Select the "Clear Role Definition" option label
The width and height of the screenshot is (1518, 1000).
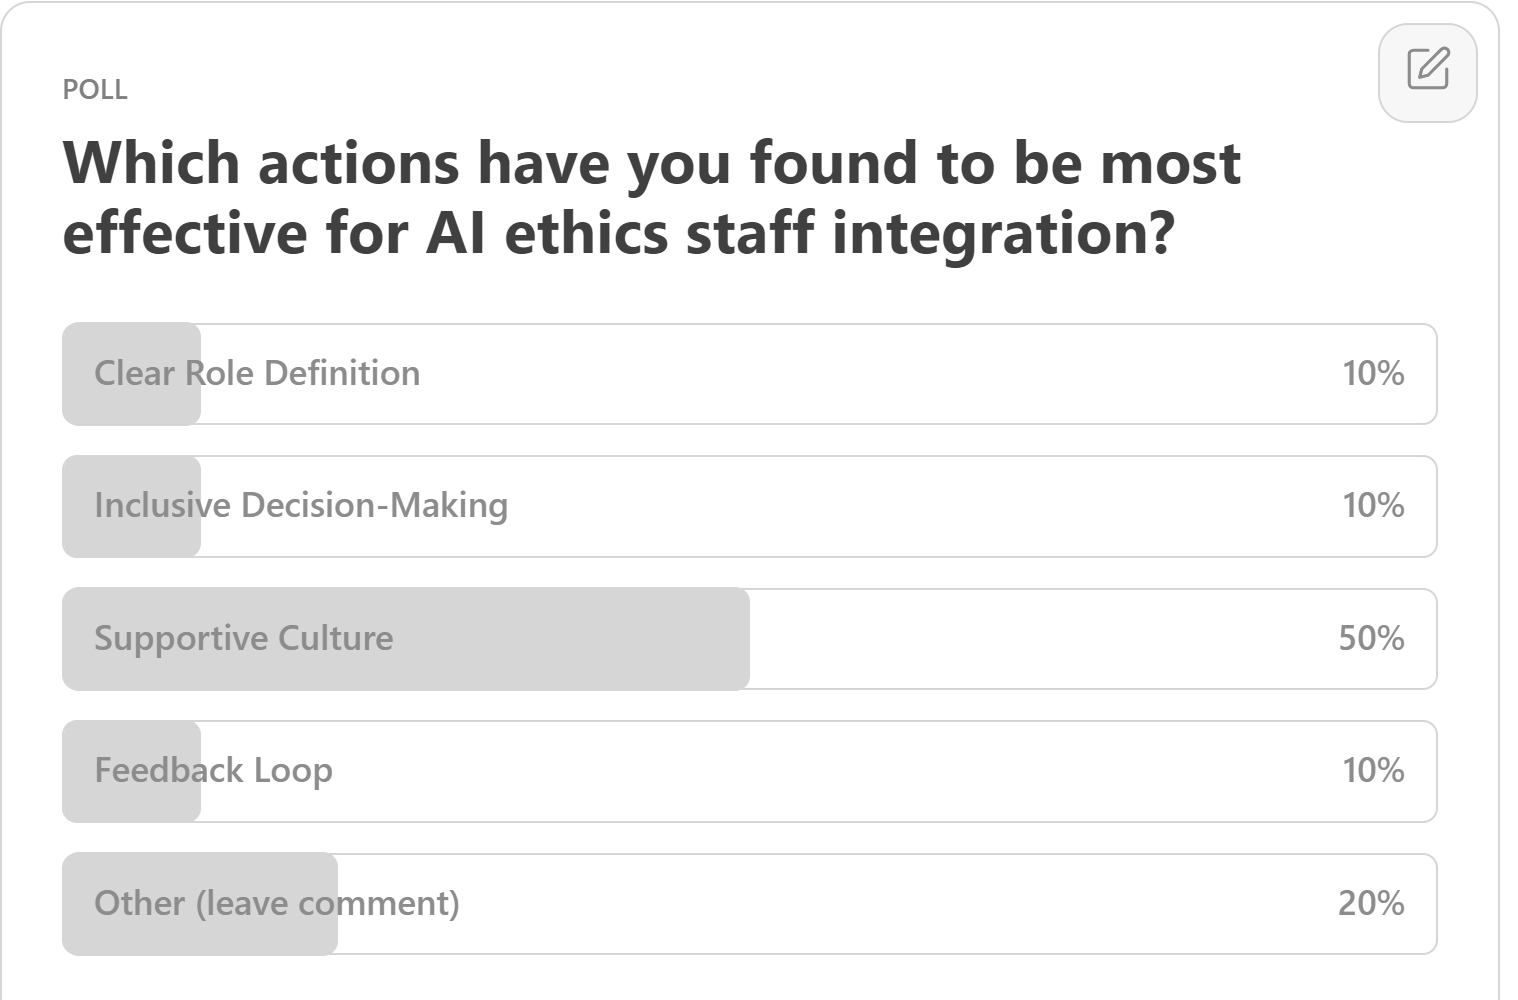pyautogui.click(x=257, y=373)
